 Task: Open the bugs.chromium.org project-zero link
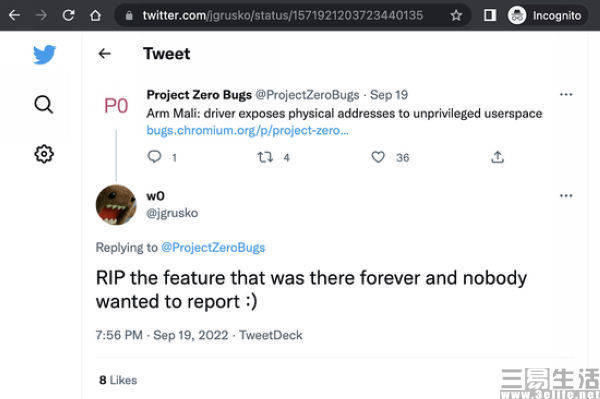coord(247,130)
